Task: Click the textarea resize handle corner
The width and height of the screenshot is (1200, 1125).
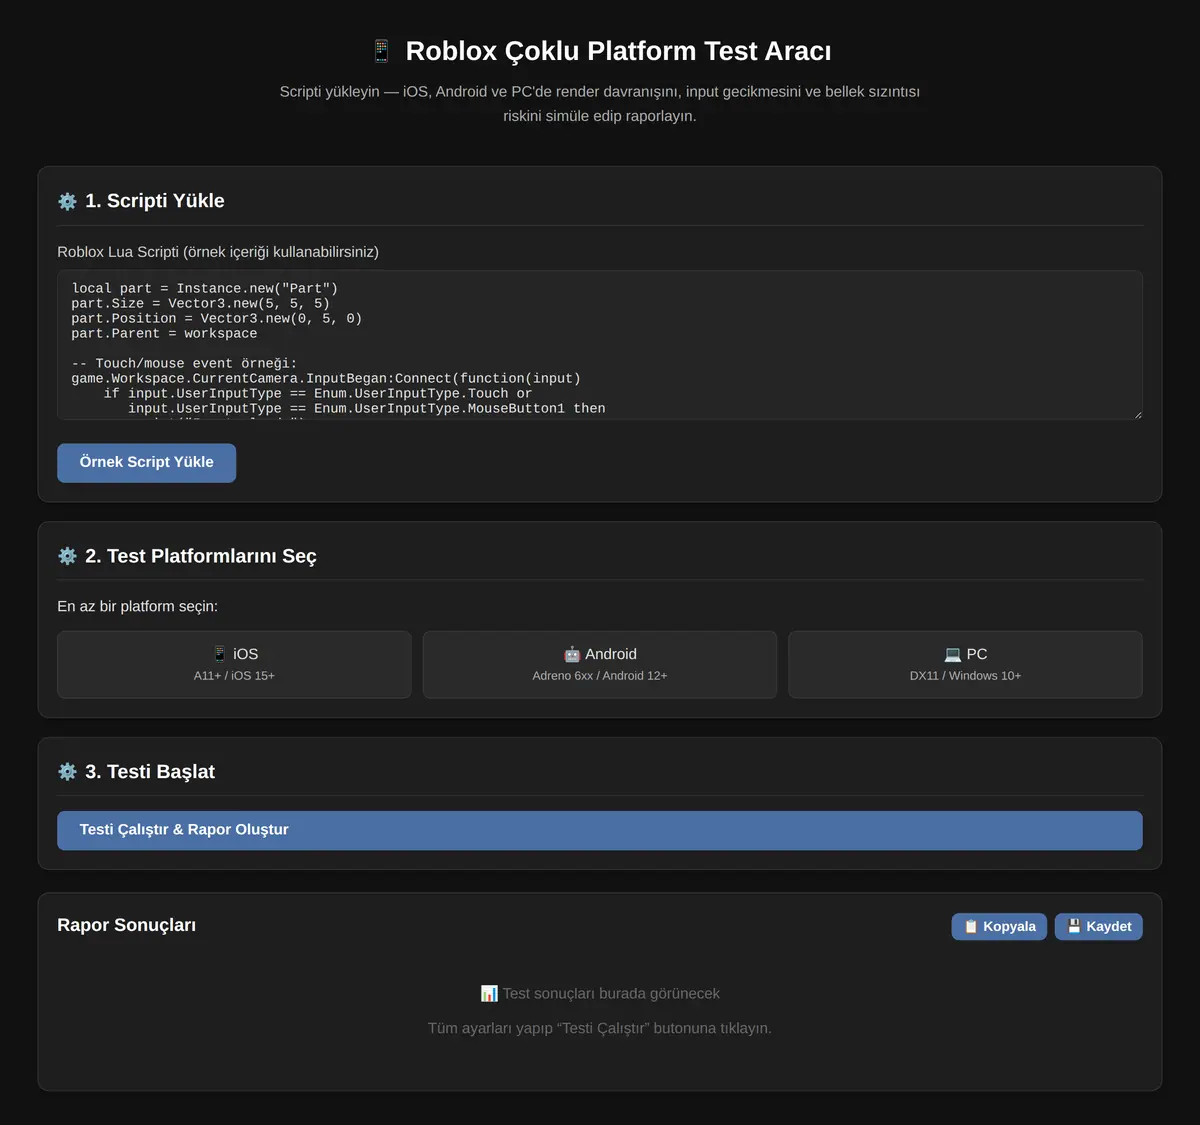Action: (1136, 413)
